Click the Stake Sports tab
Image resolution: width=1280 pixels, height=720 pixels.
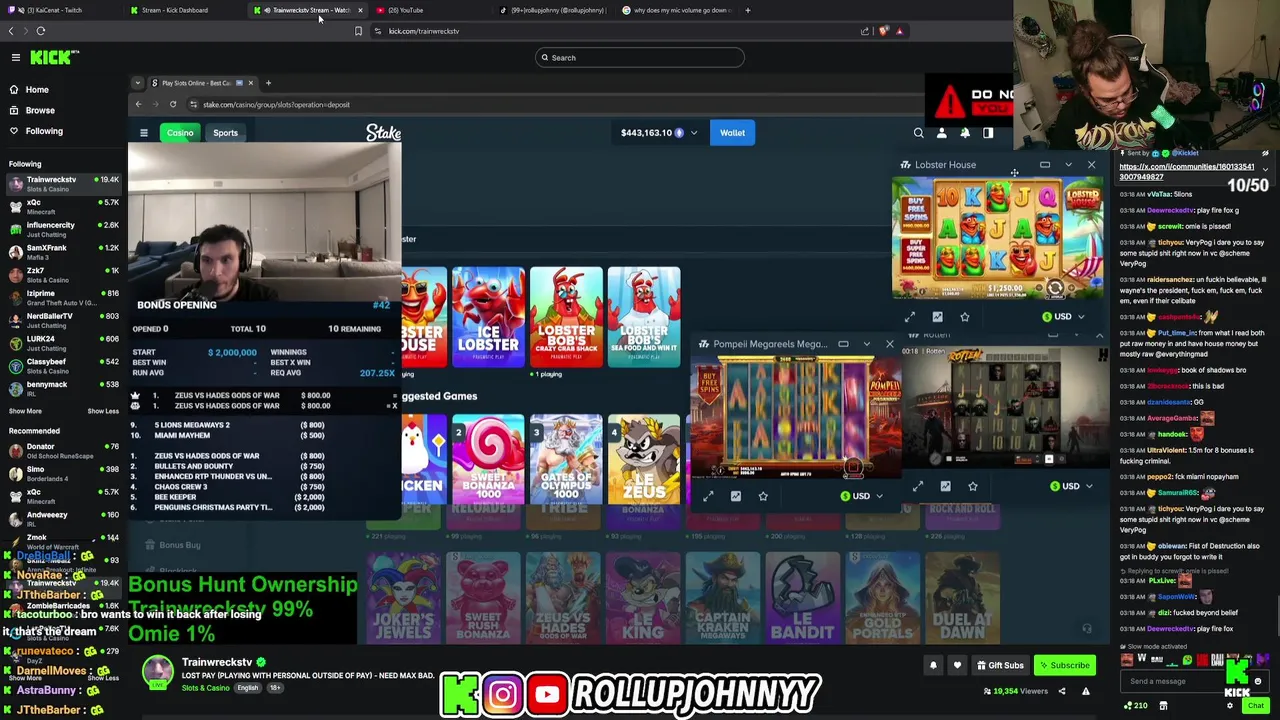pyautogui.click(x=225, y=133)
